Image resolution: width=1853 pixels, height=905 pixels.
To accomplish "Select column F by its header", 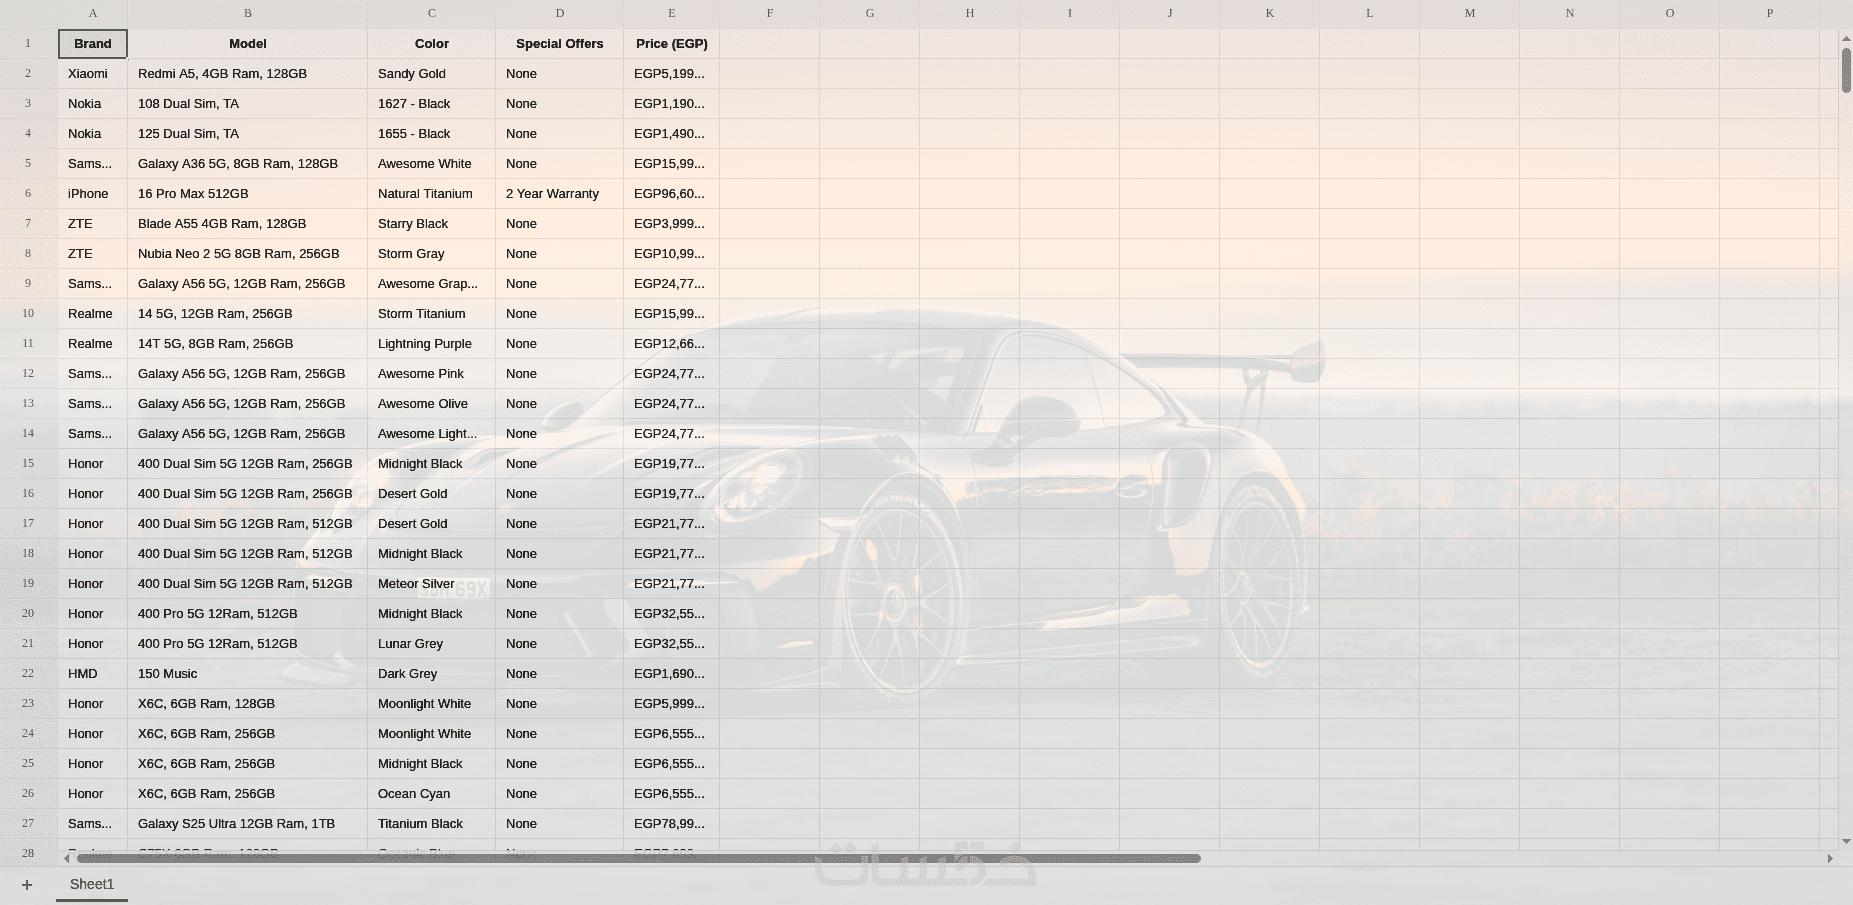I will [770, 13].
